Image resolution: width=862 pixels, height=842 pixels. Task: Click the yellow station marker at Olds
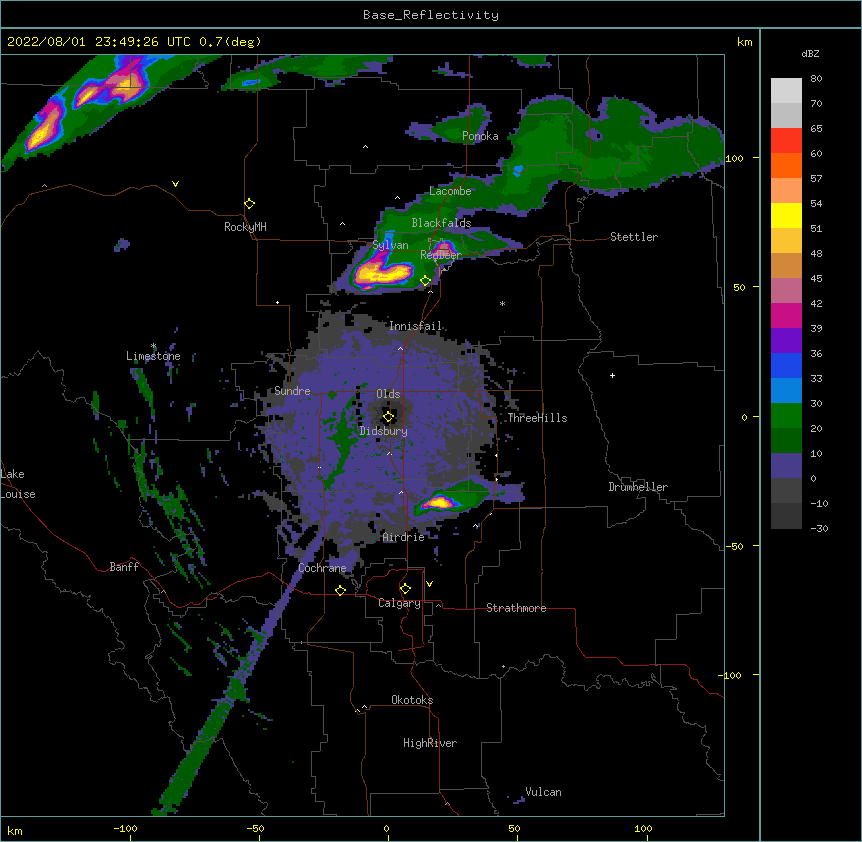[x=388, y=417]
